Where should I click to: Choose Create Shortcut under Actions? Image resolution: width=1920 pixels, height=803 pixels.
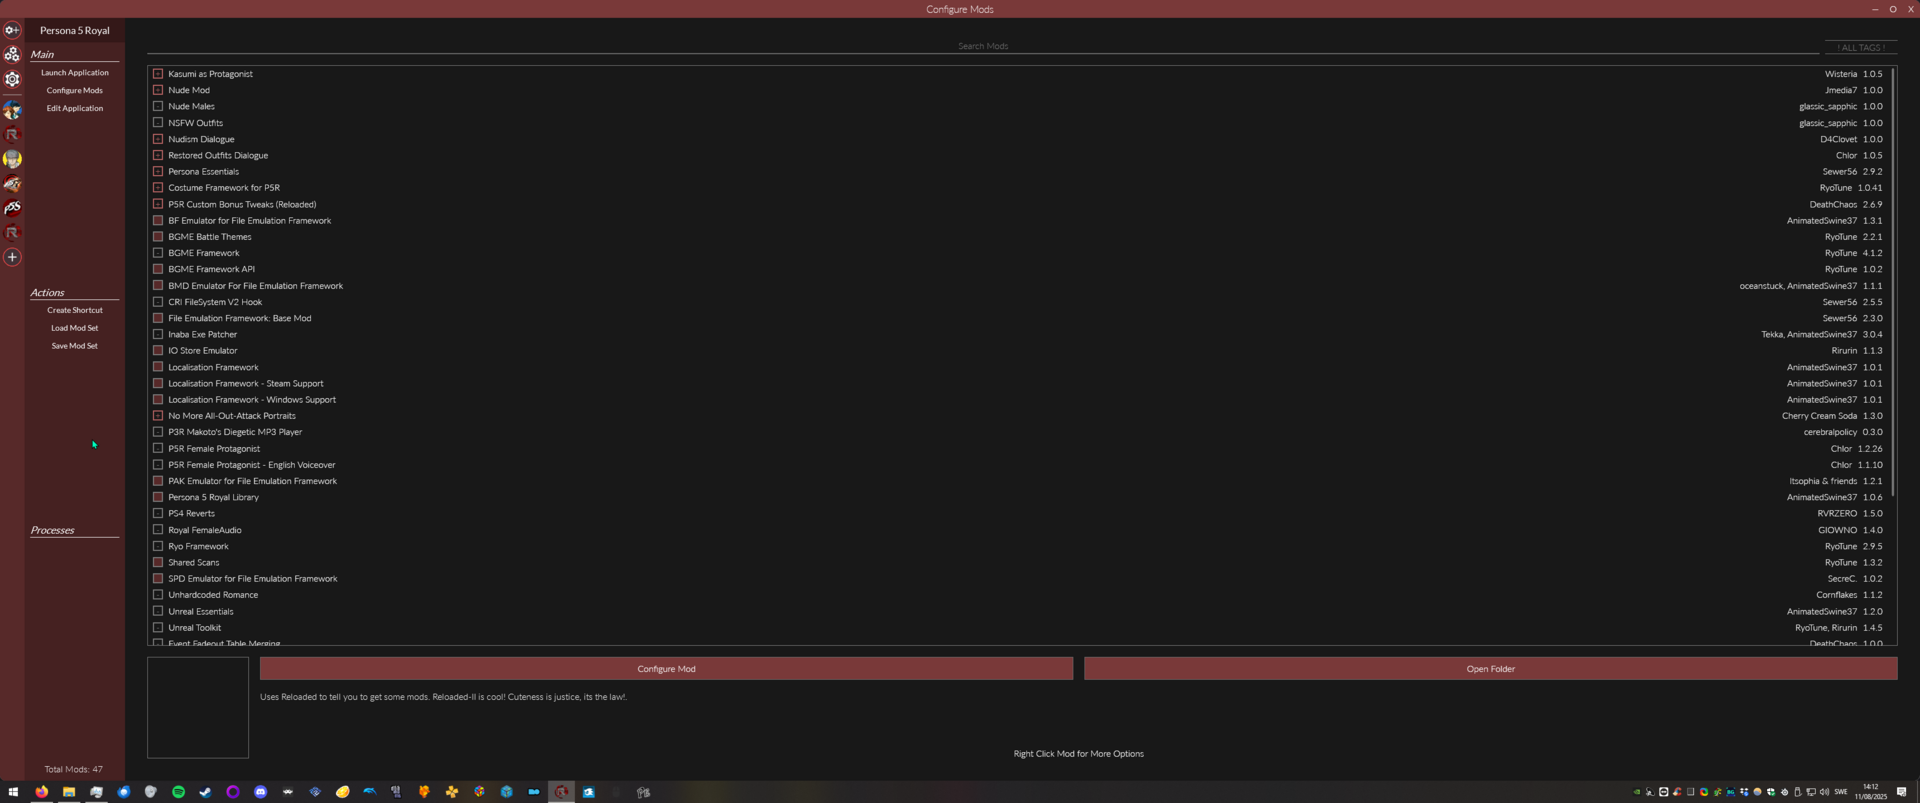click(75, 310)
